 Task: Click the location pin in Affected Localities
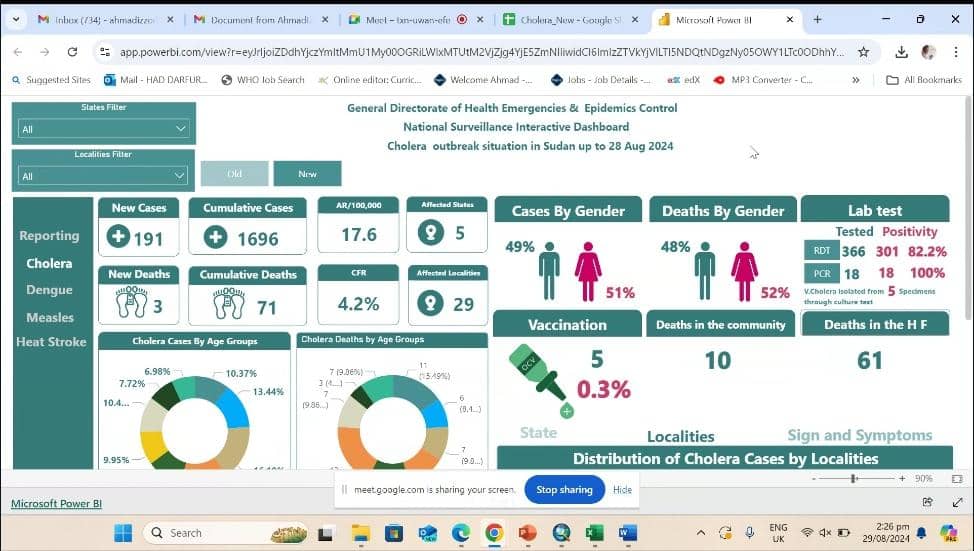pyautogui.click(x=430, y=303)
